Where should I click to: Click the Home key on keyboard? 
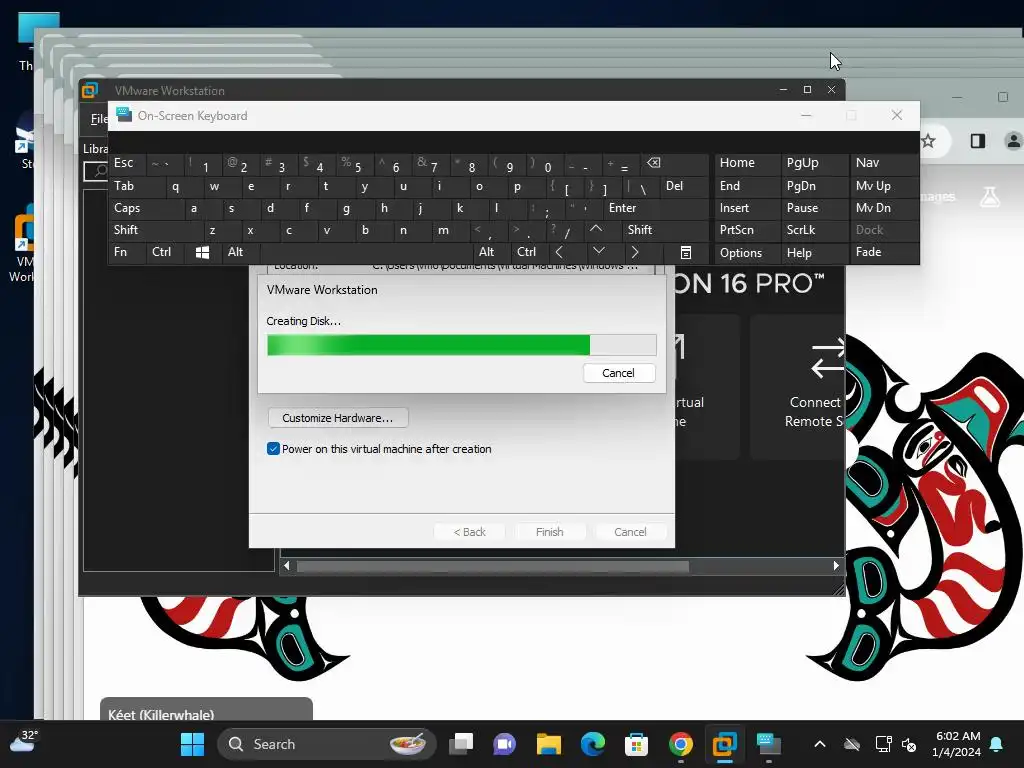[747, 163]
